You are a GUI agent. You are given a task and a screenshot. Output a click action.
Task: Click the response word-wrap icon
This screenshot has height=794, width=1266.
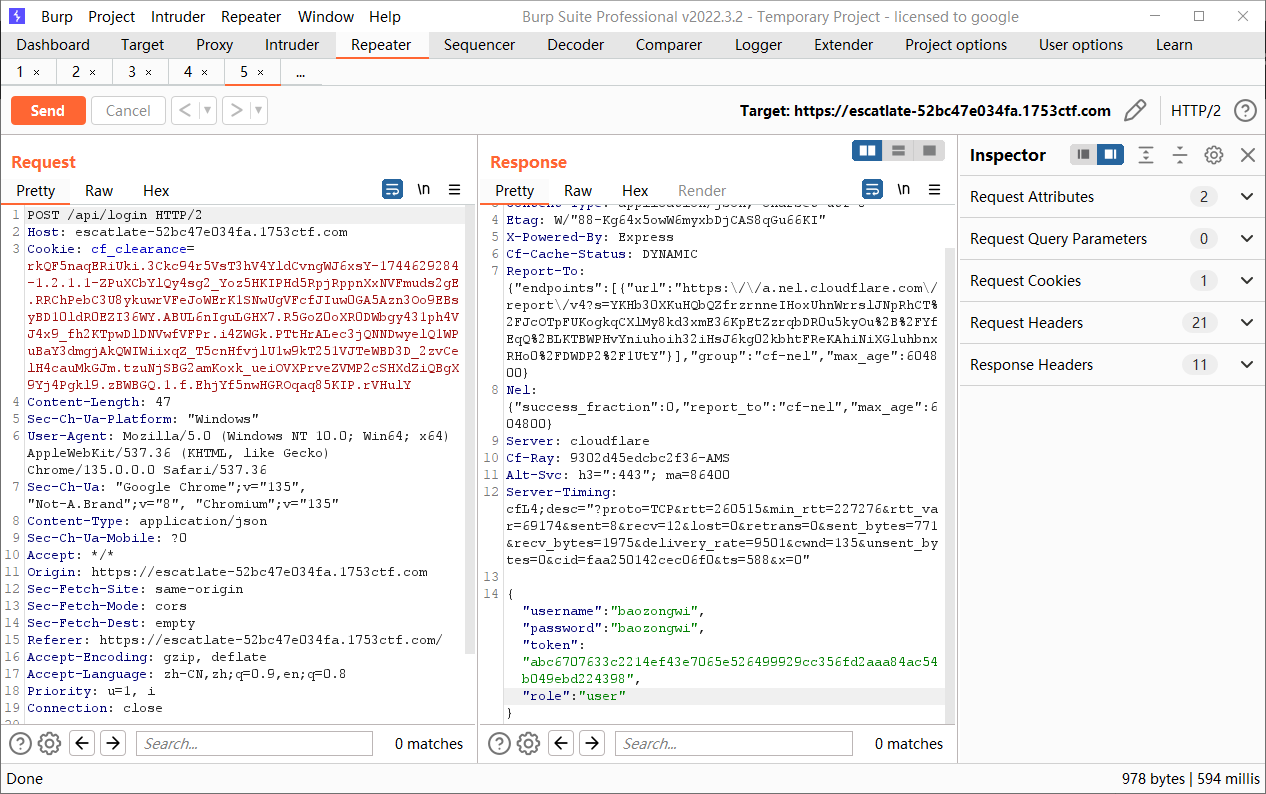click(872, 190)
